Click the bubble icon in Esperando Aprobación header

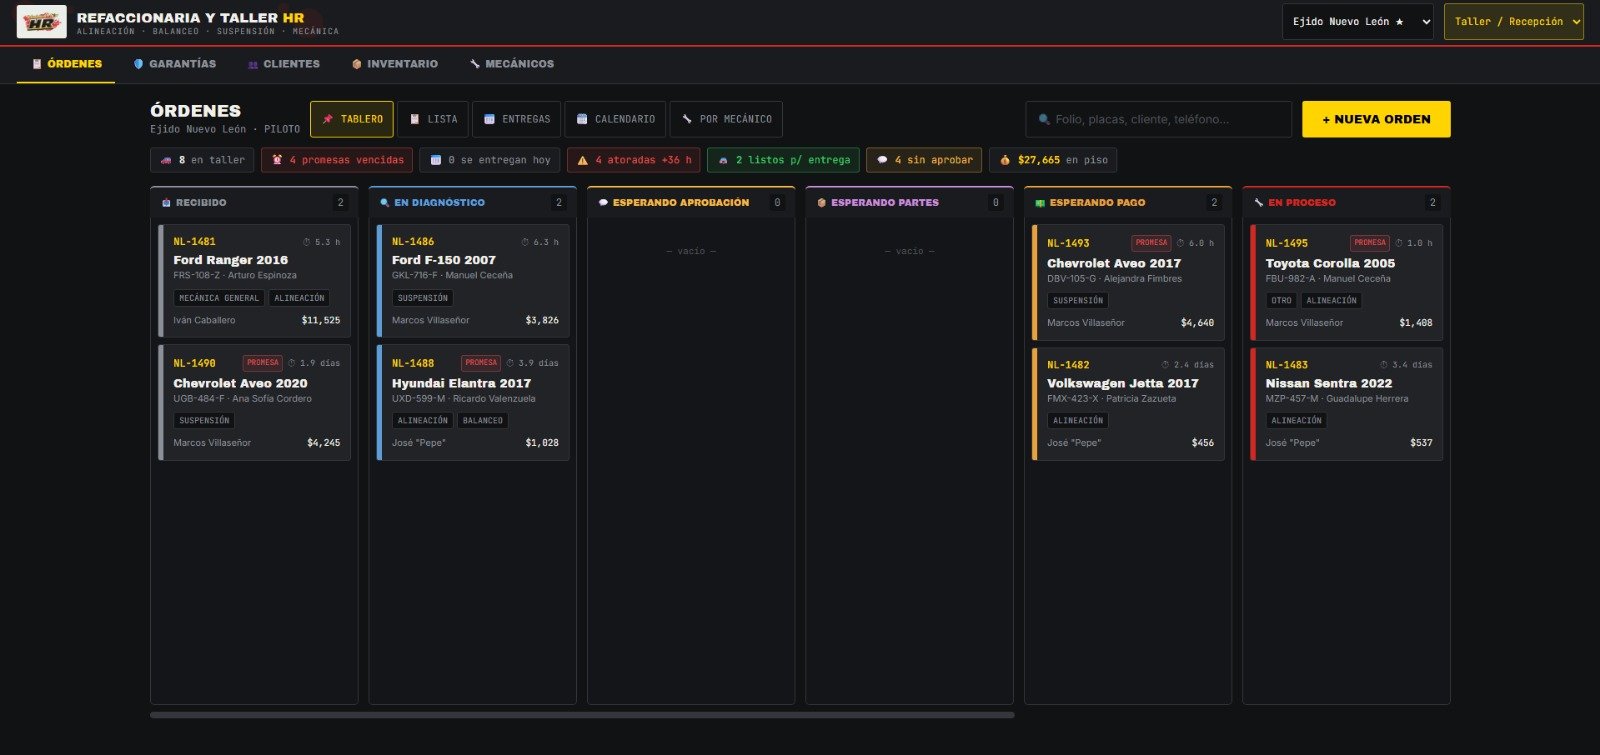point(603,203)
